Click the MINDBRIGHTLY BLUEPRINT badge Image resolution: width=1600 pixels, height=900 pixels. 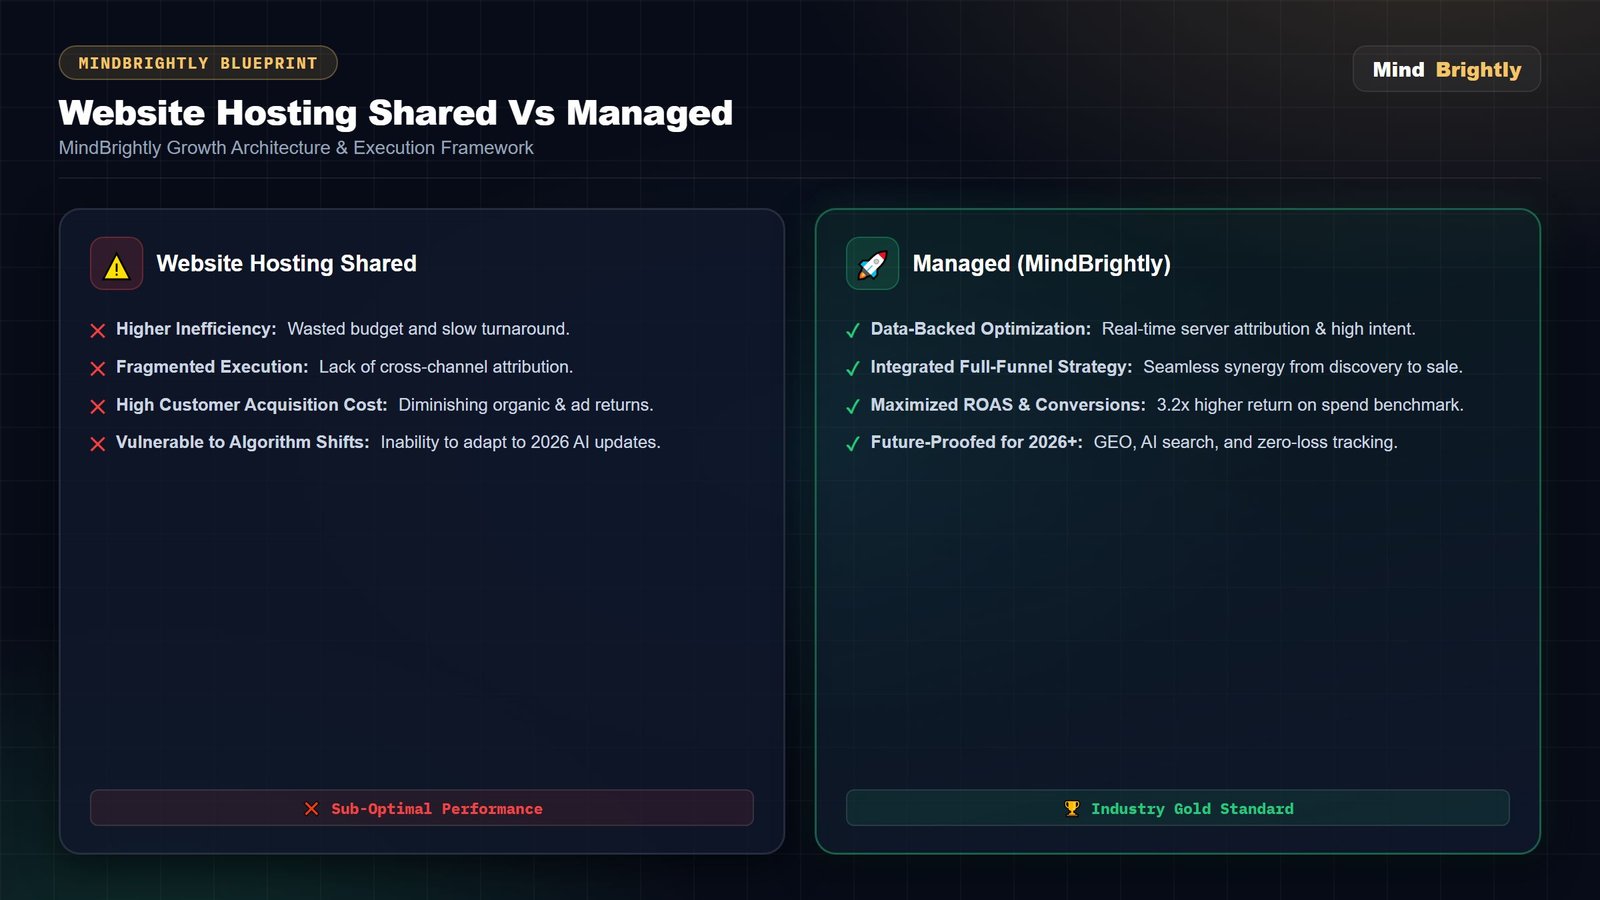[x=198, y=63]
